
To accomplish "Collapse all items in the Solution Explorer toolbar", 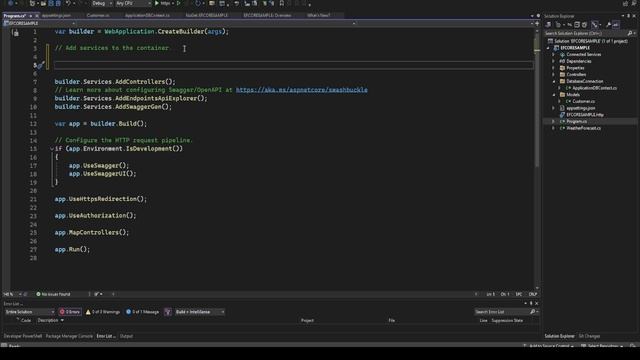I will click(x=577, y=25).
